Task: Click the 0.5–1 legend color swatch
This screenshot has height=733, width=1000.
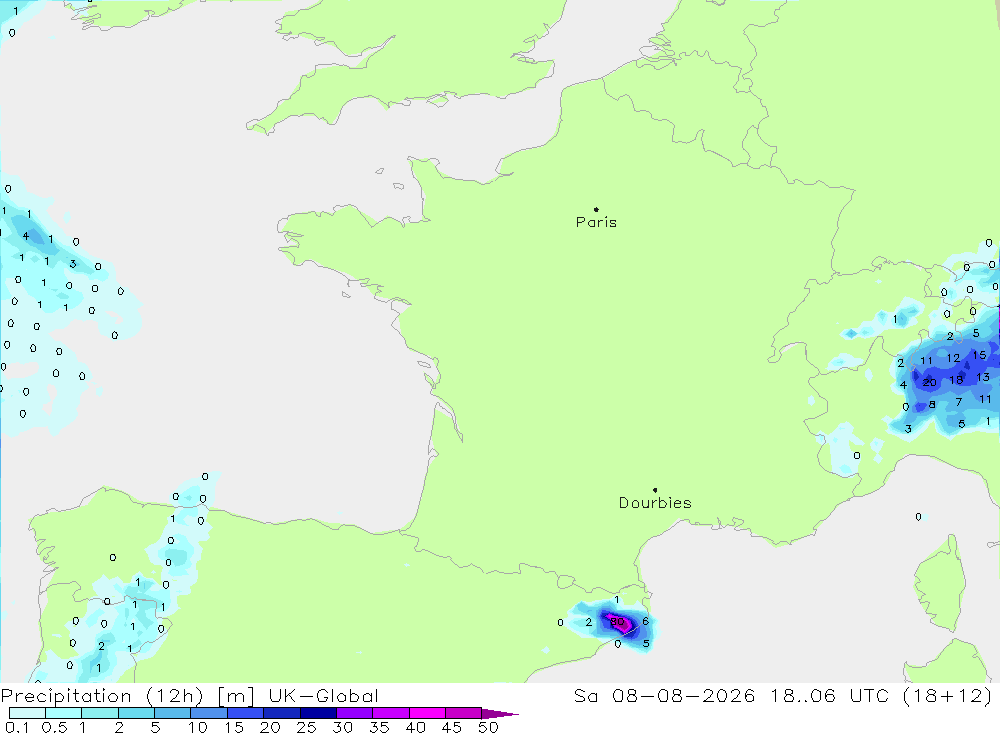Action: pyautogui.click(x=63, y=713)
